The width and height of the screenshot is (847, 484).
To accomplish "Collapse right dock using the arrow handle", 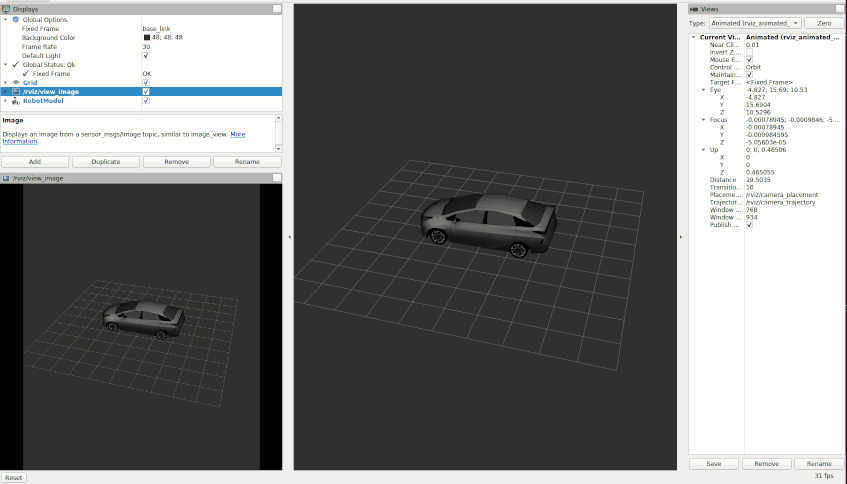I will point(681,237).
